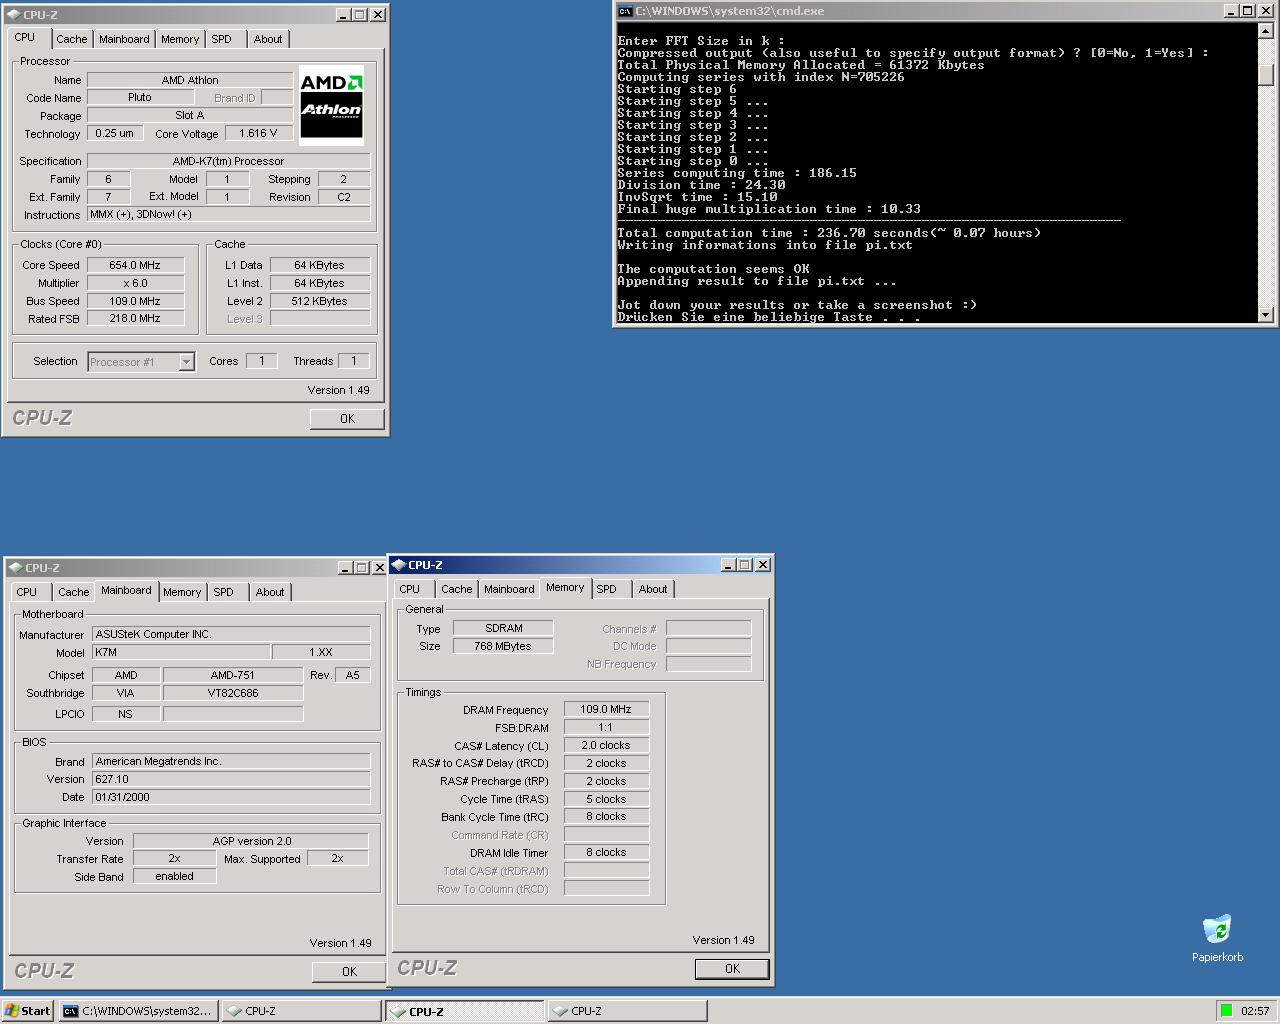Click BIOS Date 01/31/2000 field
1280x1024 pixels.
click(x=231, y=798)
